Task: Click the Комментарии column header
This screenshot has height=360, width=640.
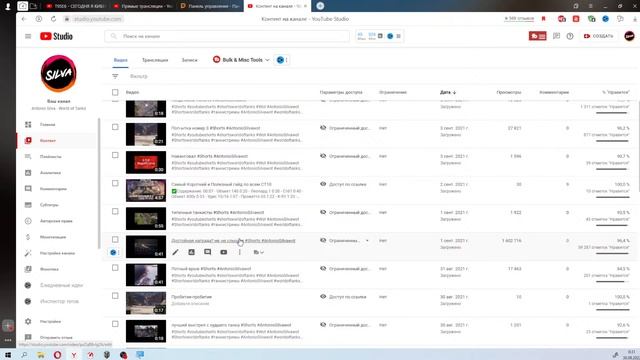Action: point(554,92)
